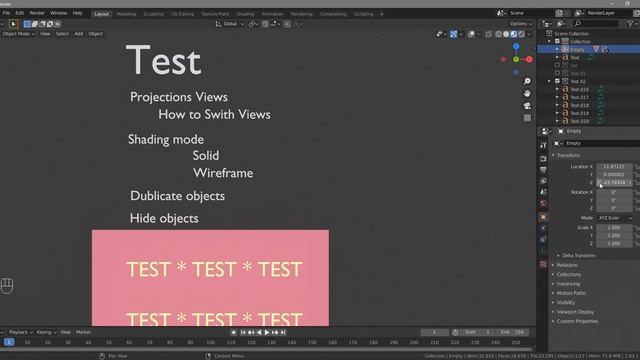The width and height of the screenshot is (640, 360).
Task: Click the hand pan gizmo in viewport
Action: tap(527, 93)
